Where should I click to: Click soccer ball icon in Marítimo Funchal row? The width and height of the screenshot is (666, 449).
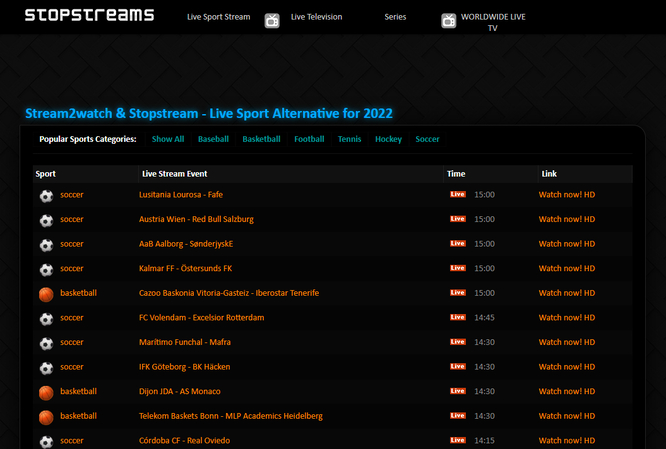click(x=46, y=344)
